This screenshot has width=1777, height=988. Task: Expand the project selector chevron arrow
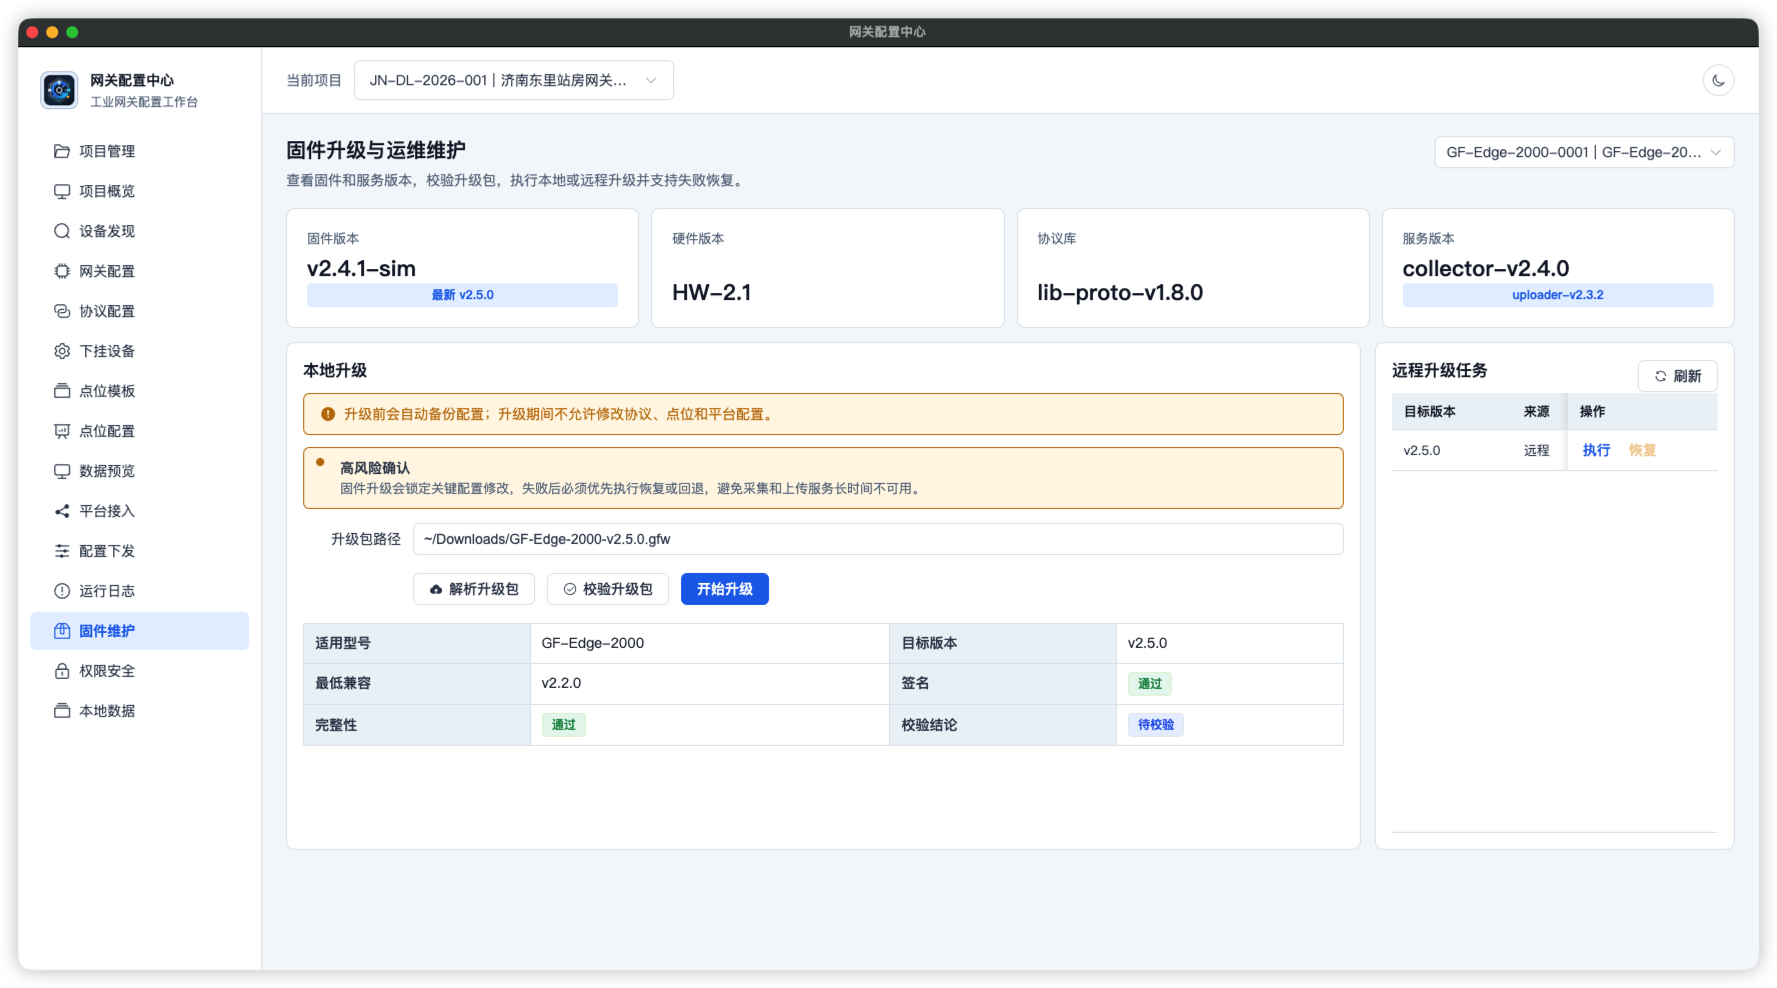[x=651, y=80]
